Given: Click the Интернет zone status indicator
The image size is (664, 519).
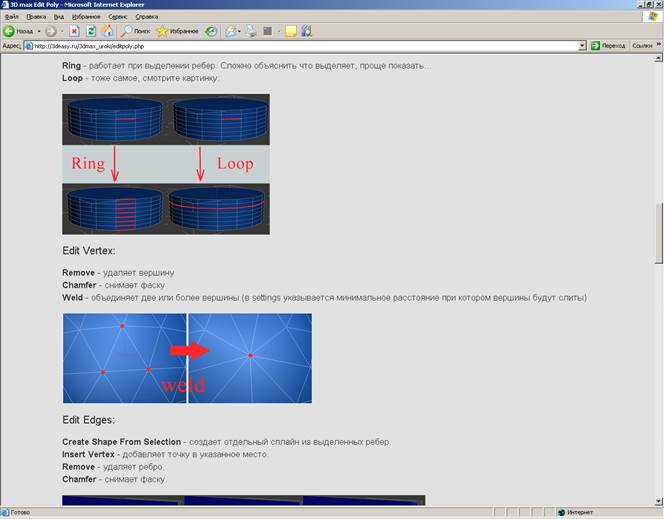Looking at the screenshot, I should pos(577,512).
